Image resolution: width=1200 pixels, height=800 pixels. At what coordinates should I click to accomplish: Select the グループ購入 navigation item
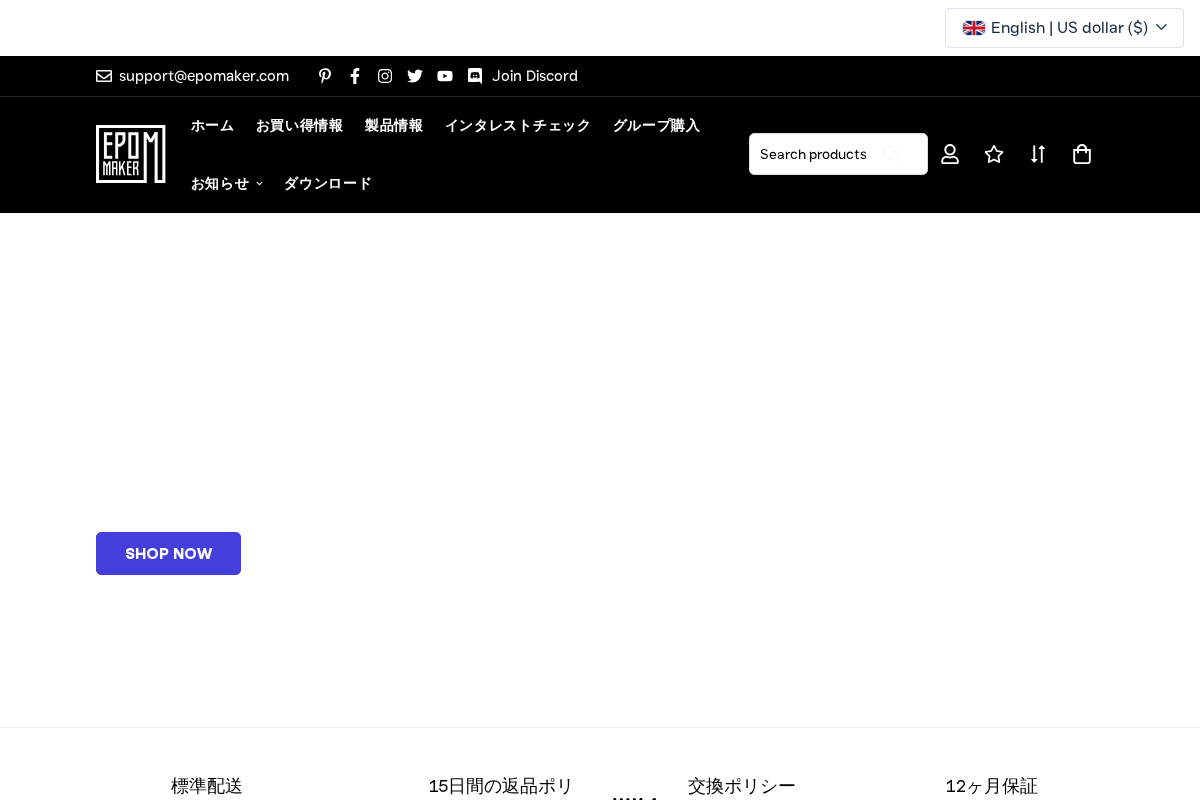click(656, 125)
